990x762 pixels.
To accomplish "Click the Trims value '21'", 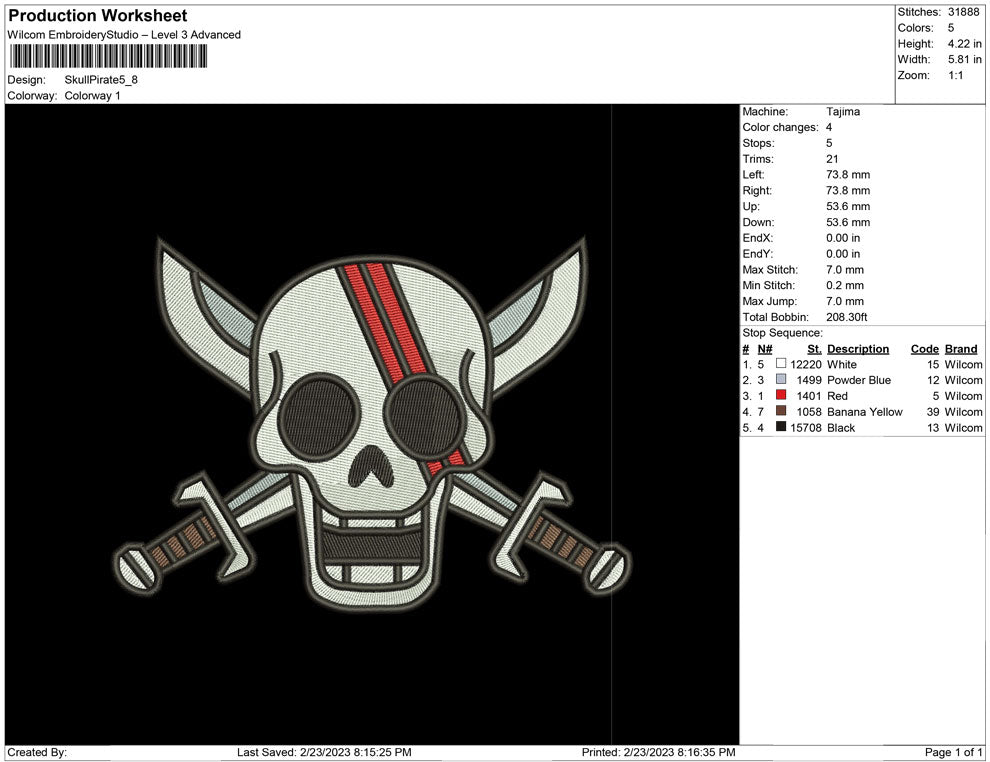I will click(832, 159).
